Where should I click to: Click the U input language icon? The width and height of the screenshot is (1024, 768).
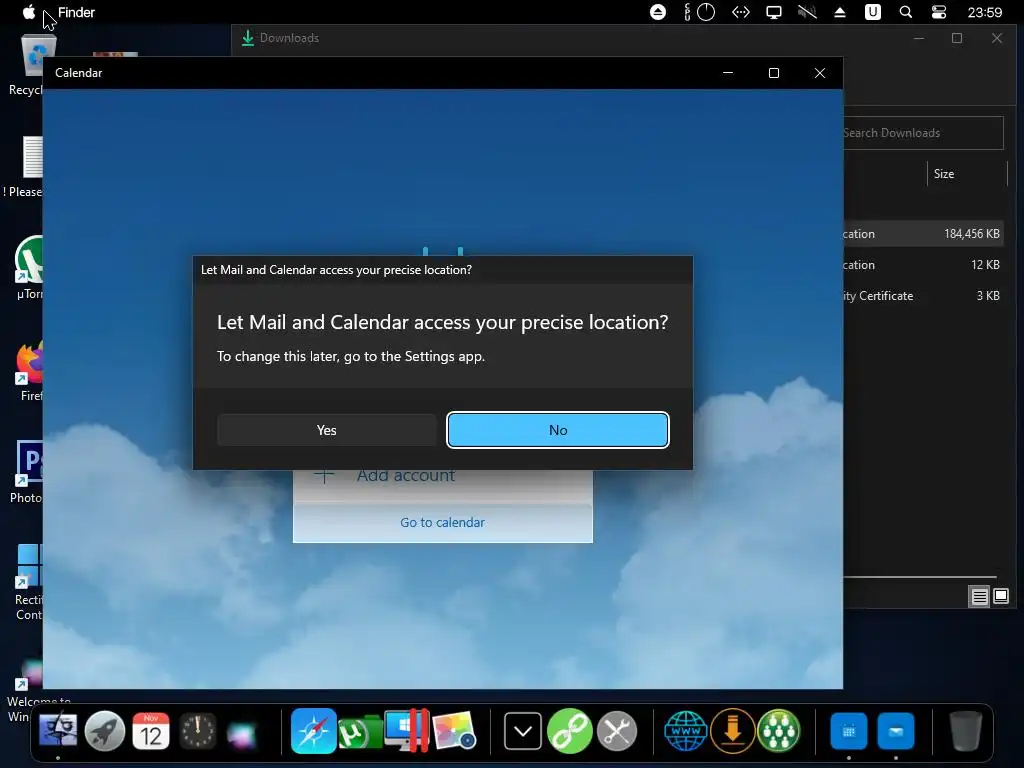[872, 12]
